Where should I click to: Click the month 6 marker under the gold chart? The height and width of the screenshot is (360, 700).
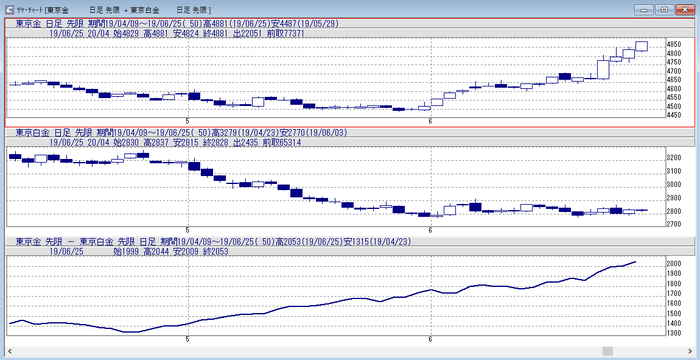click(431, 121)
